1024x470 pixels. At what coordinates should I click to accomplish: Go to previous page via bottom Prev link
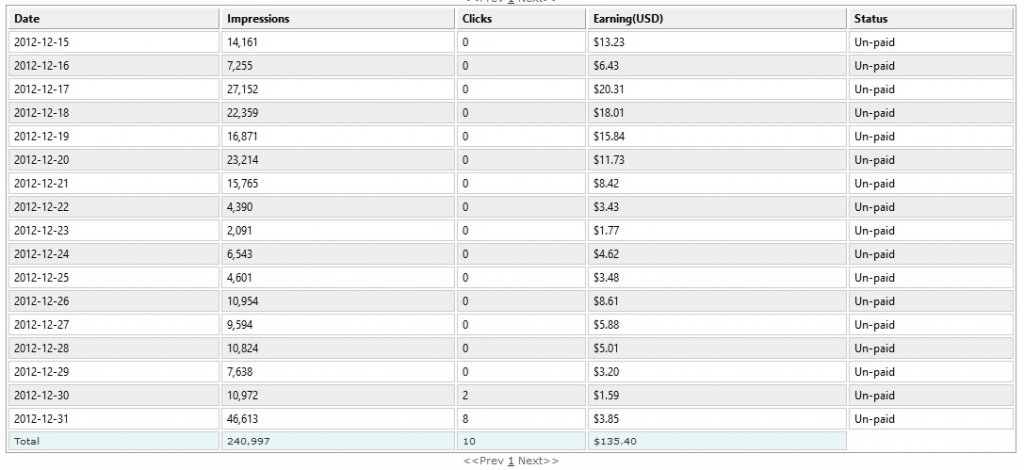[484, 461]
